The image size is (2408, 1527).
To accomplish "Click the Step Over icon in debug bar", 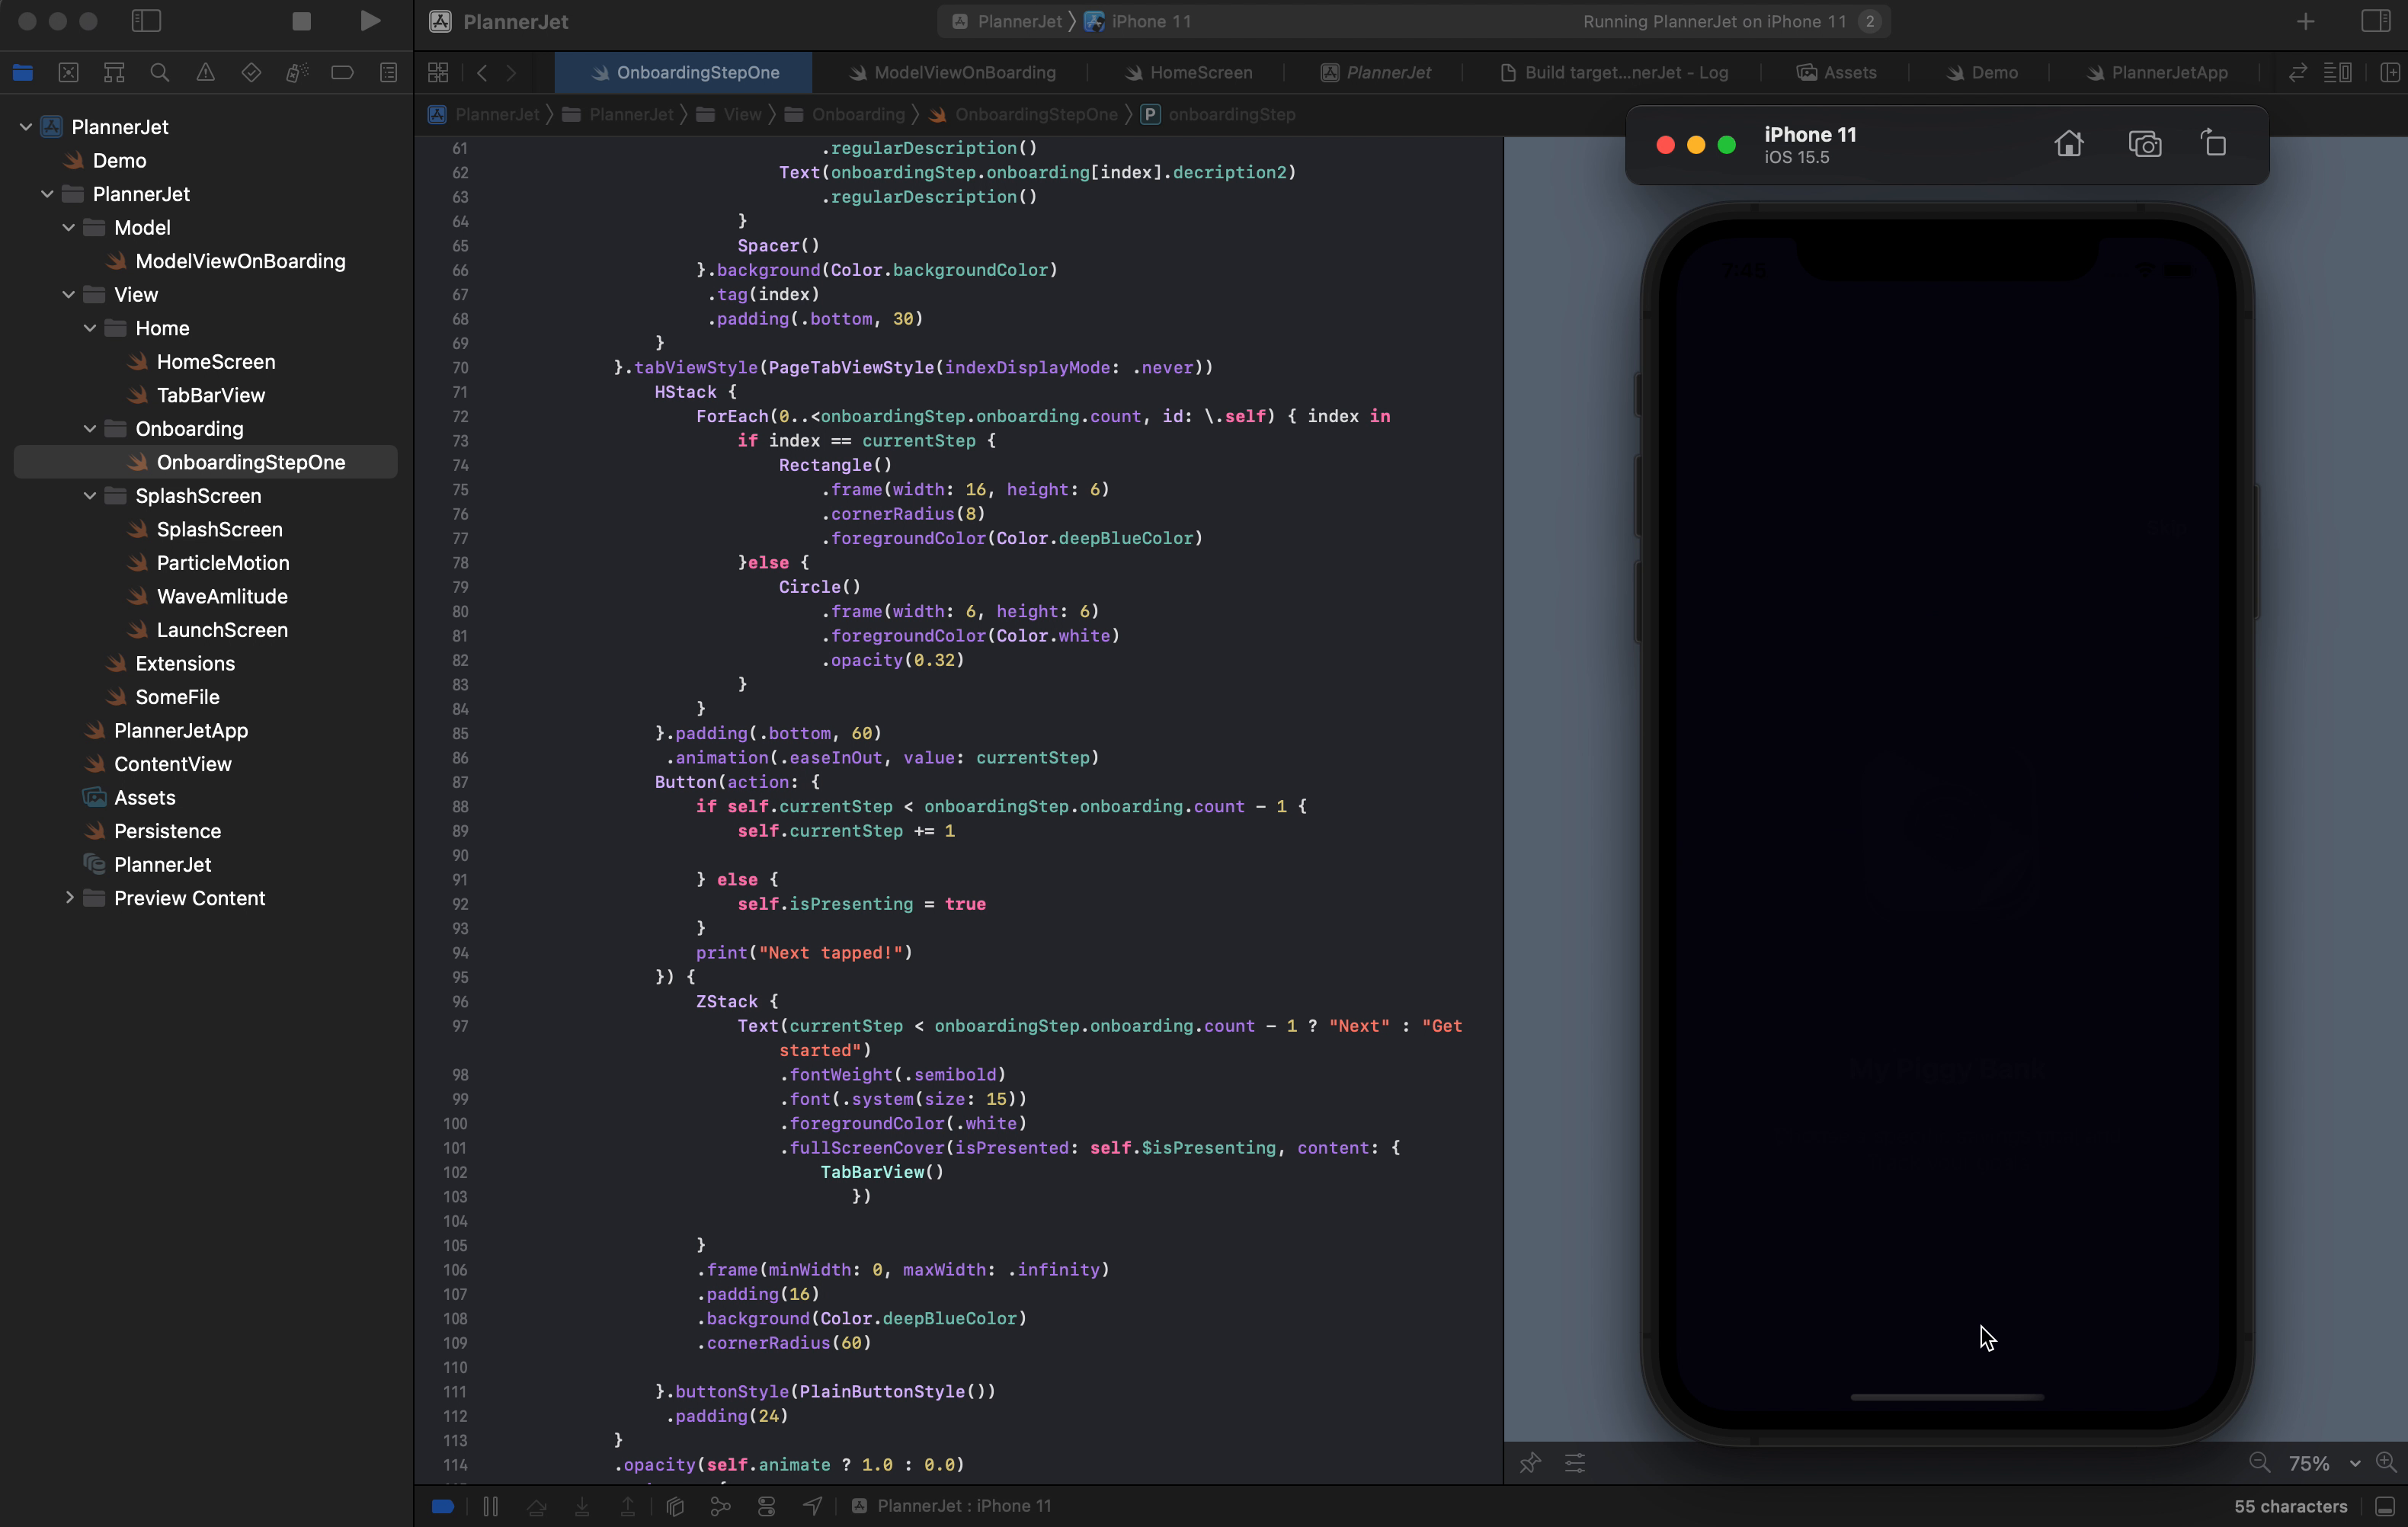I will (536, 1506).
